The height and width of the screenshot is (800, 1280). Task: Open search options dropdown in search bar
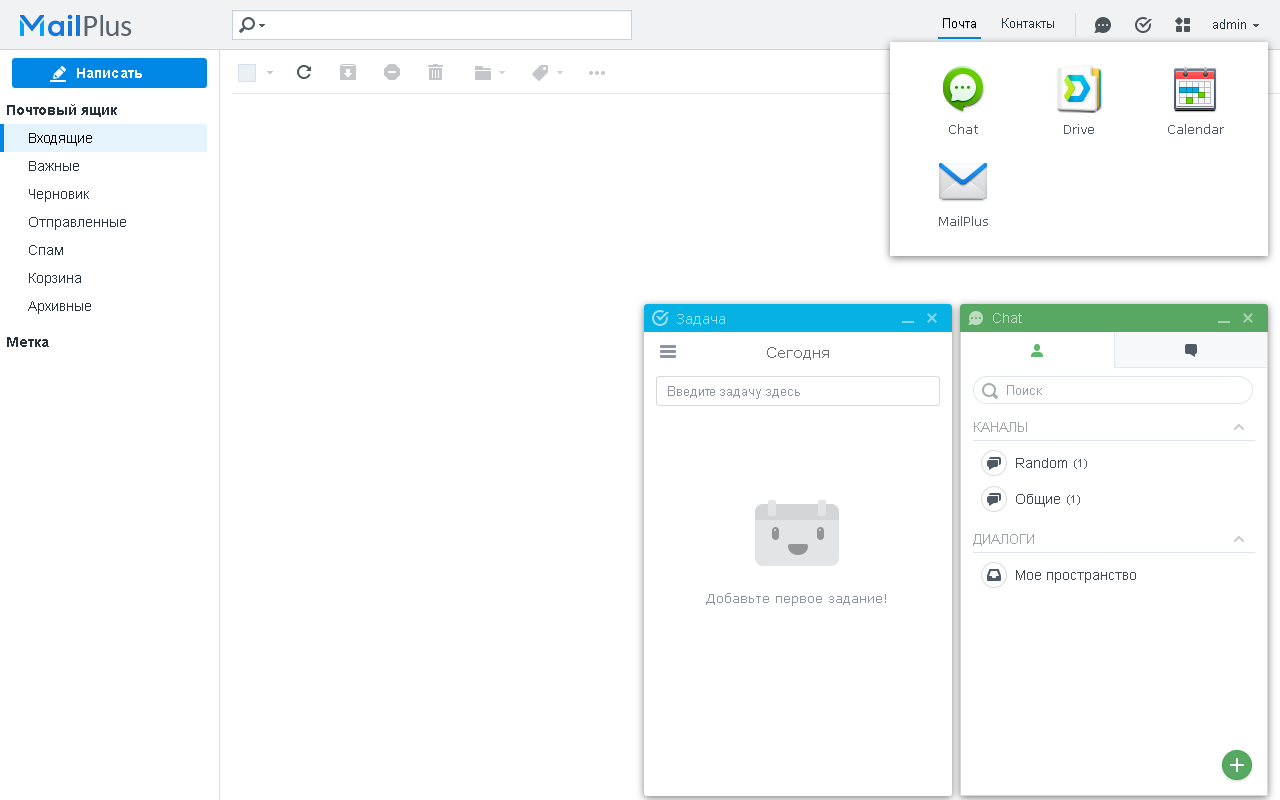click(252, 25)
